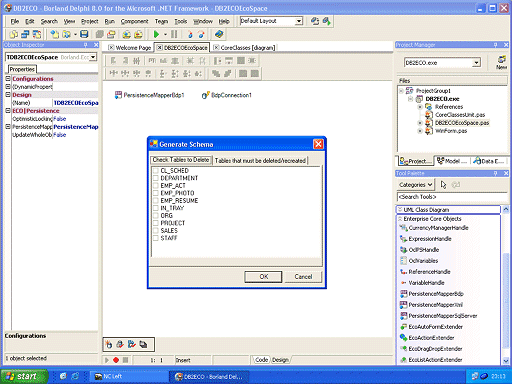Open the Default Layout dropdown
512x384 pixels.
pyautogui.click(x=299, y=21)
